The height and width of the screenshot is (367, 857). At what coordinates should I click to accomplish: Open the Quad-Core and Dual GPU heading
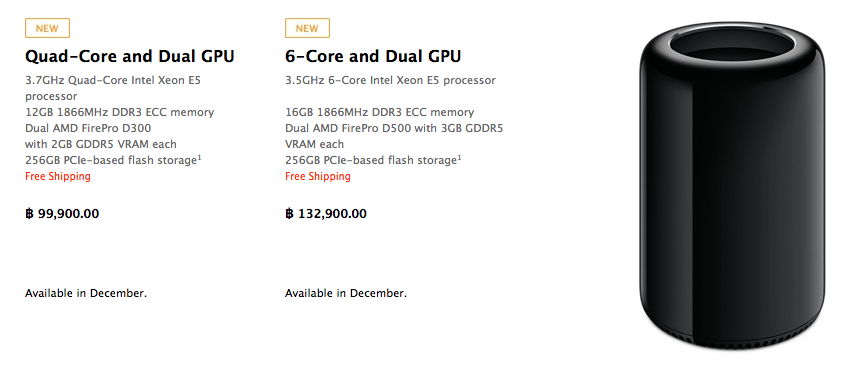(x=130, y=56)
